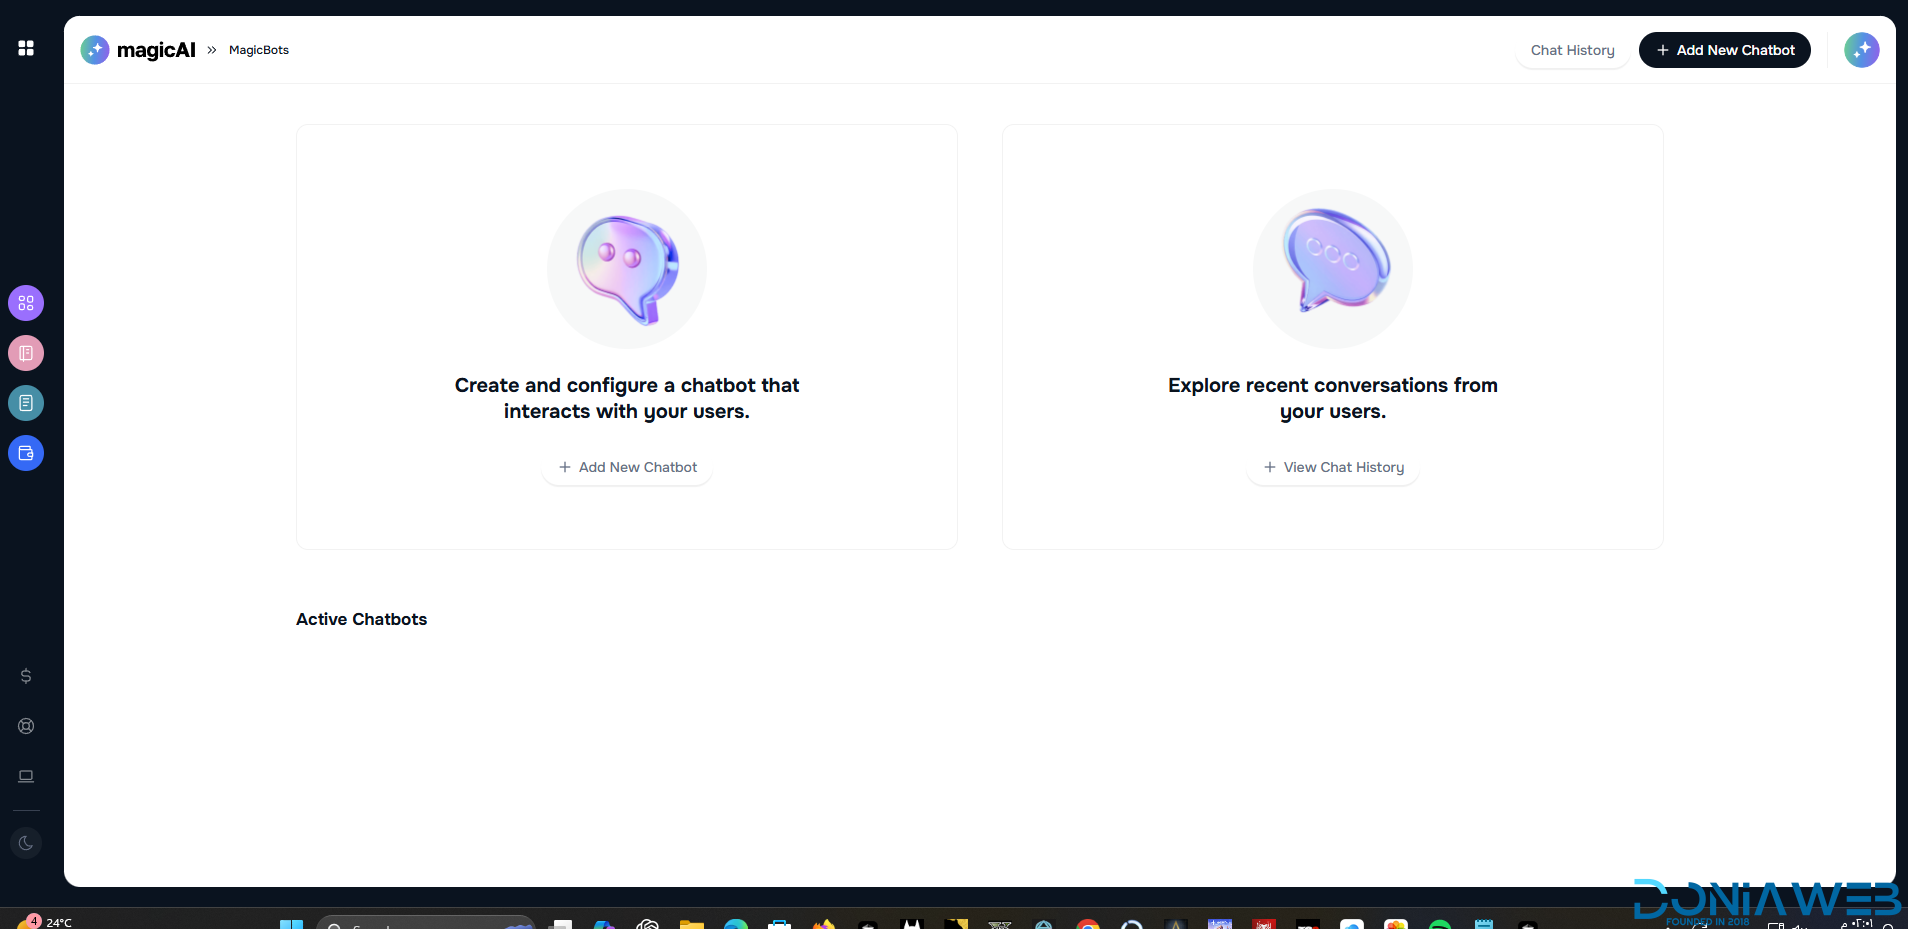This screenshot has width=1908, height=929.
Task: Click the Active Chatbots heading
Action: click(361, 619)
